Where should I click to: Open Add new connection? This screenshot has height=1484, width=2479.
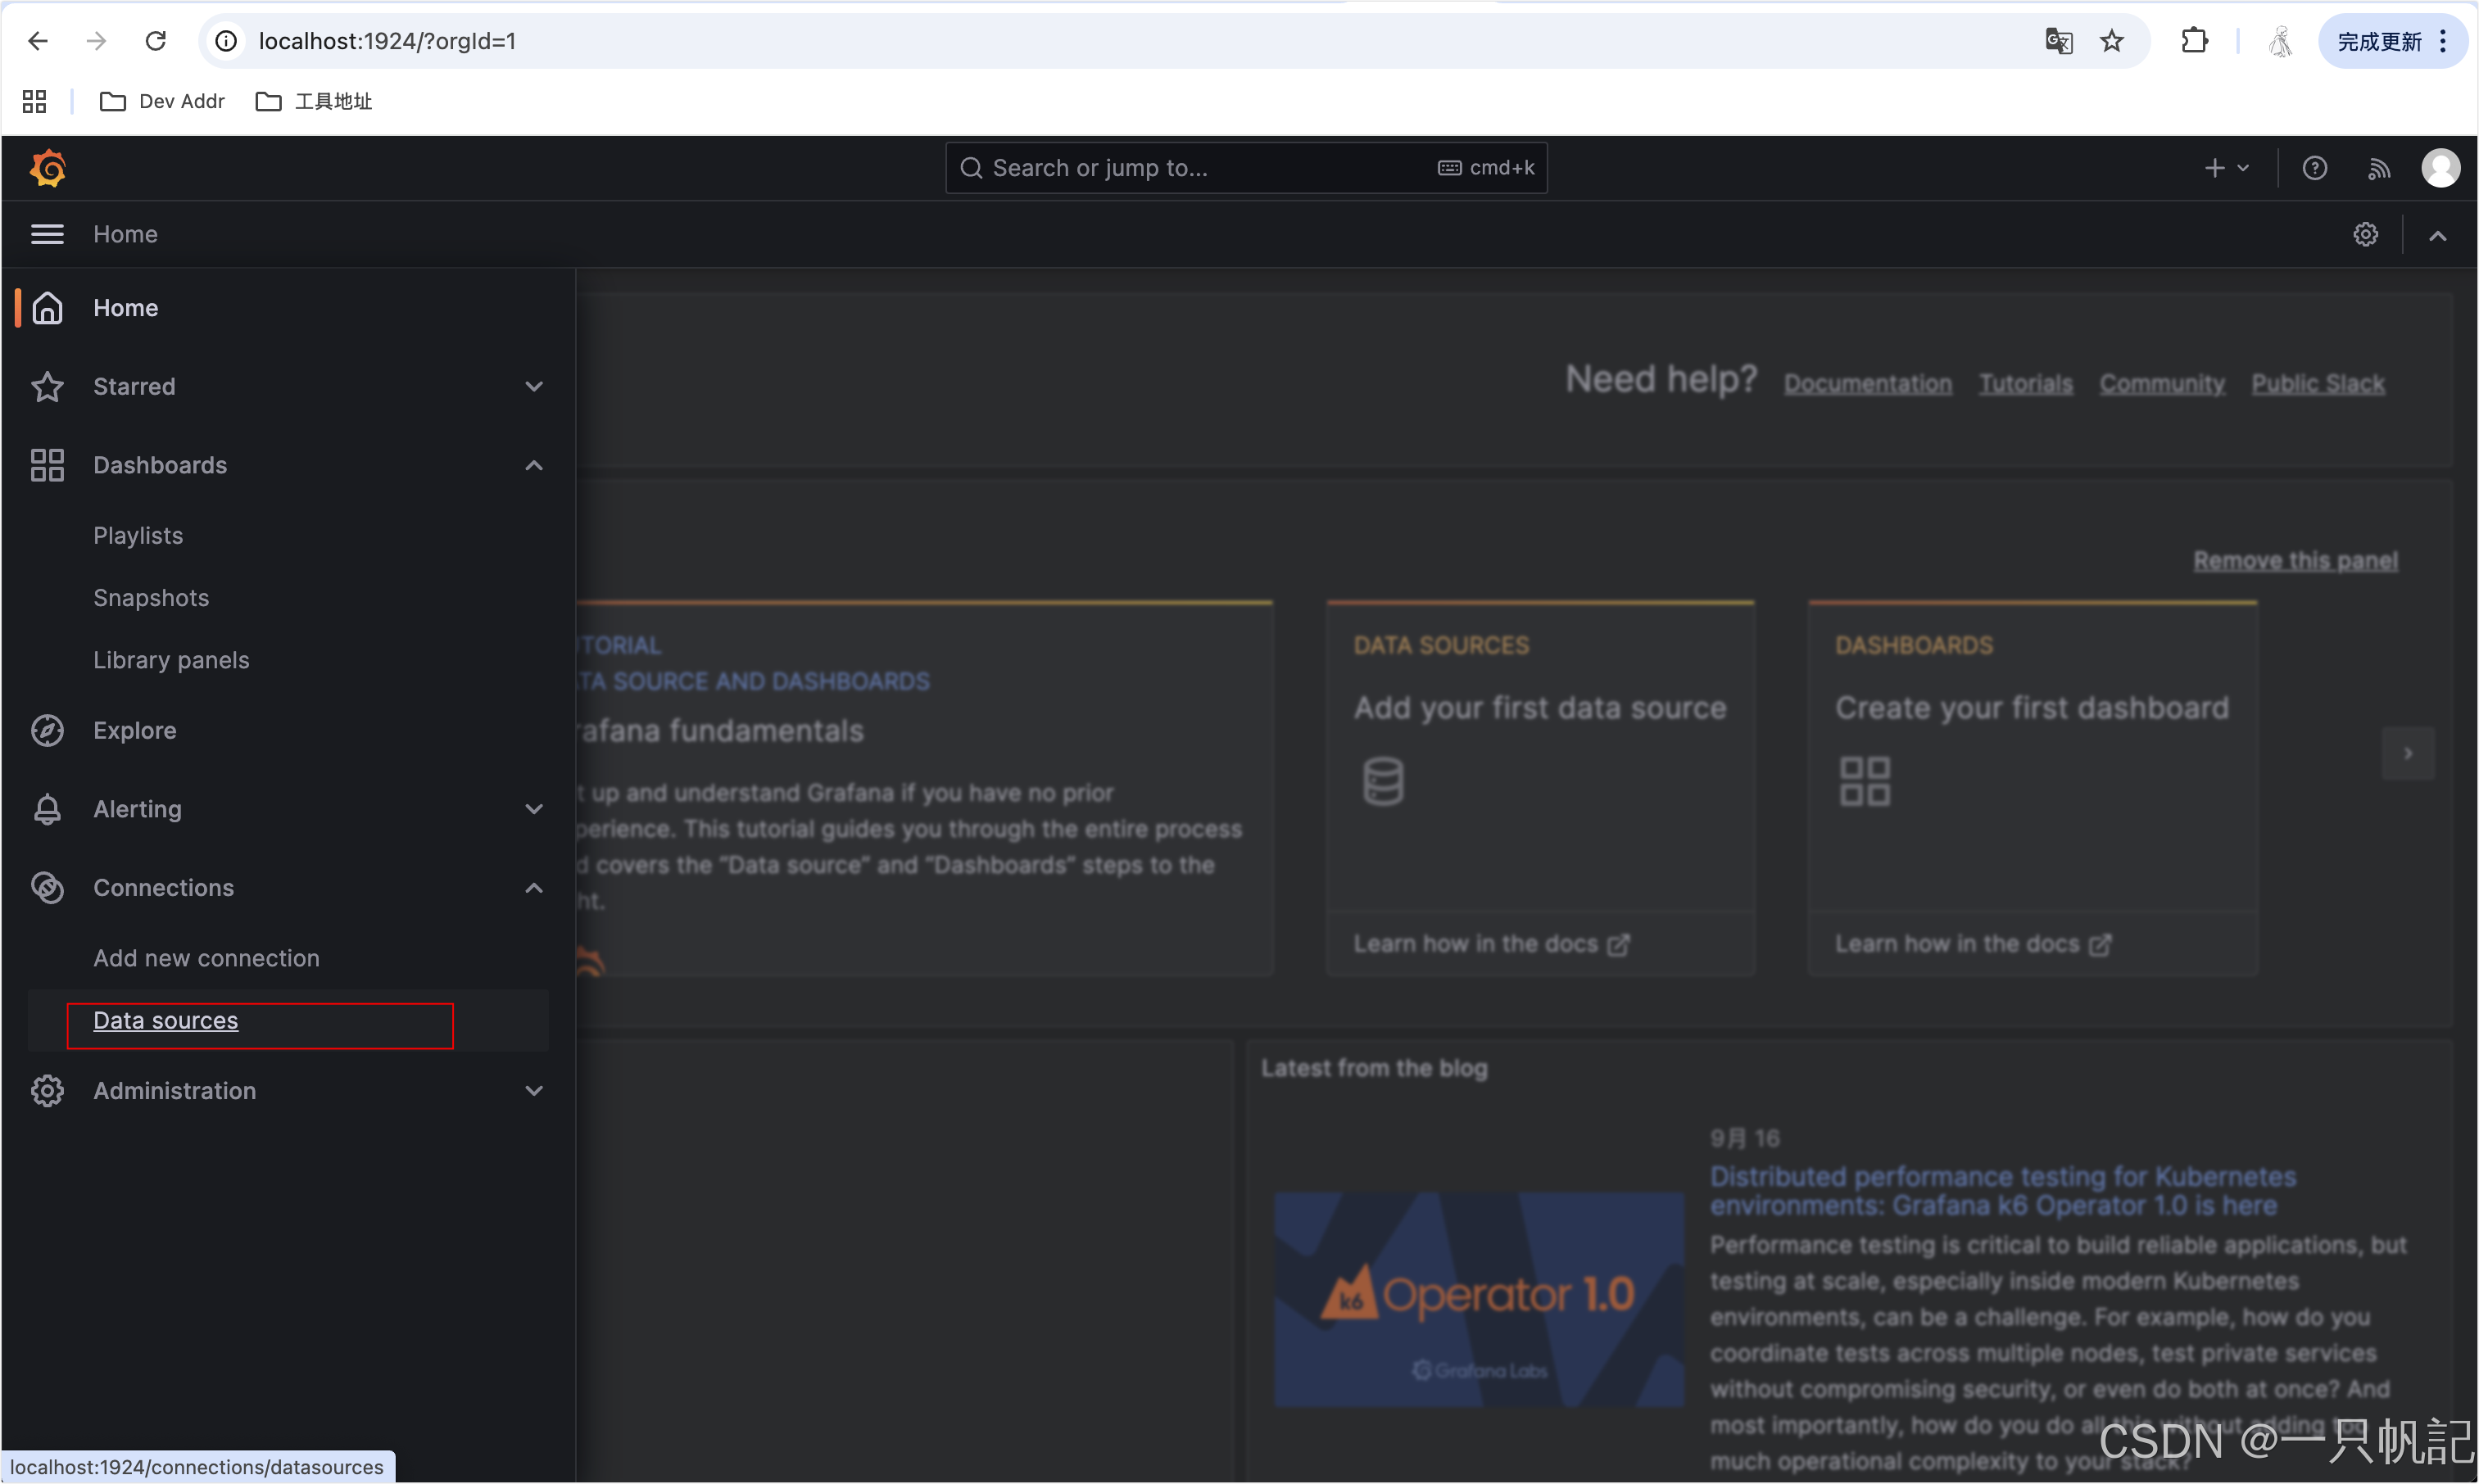point(206,958)
